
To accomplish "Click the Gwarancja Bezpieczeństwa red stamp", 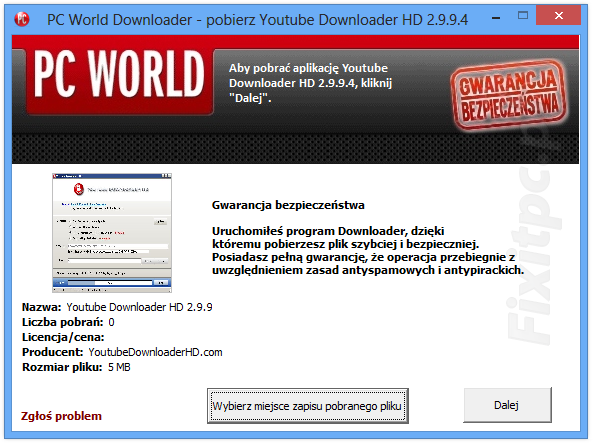I will point(509,95).
